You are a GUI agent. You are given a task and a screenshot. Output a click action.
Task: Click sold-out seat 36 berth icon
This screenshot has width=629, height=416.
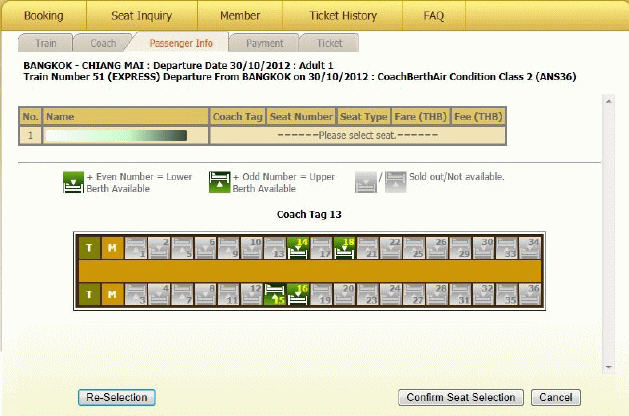pos(533,294)
